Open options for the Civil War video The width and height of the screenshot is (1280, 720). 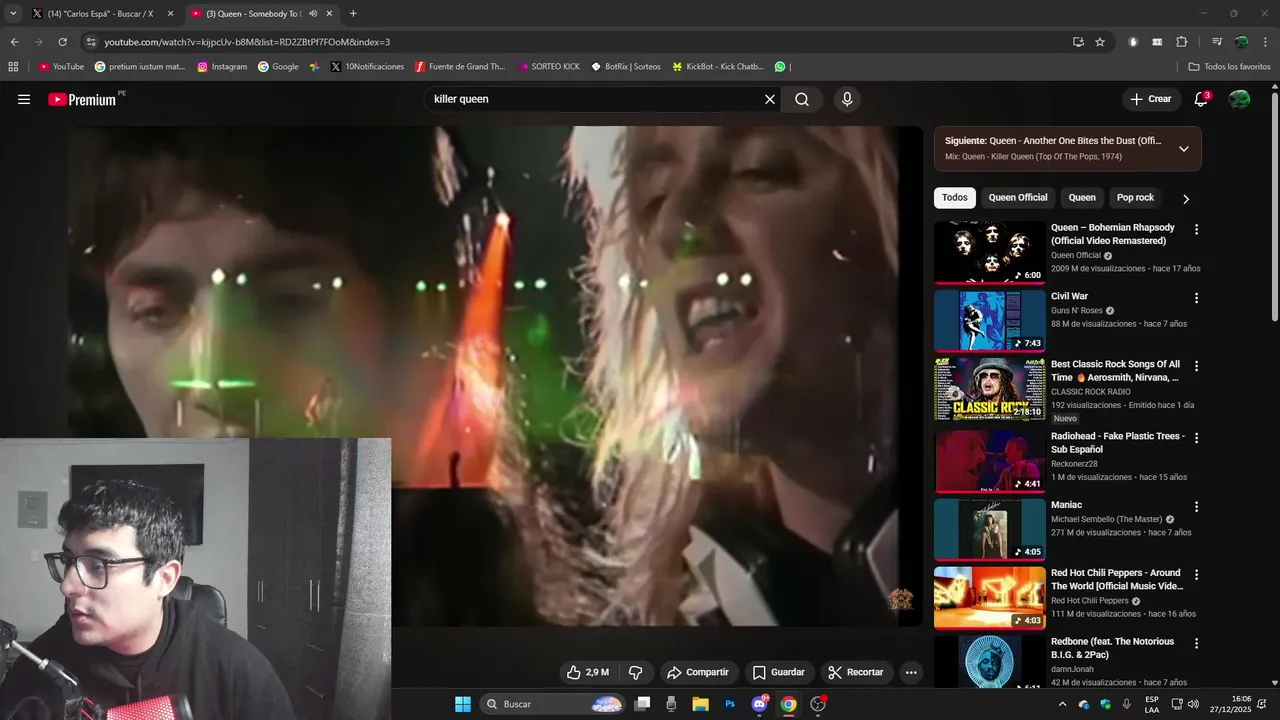(1196, 298)
